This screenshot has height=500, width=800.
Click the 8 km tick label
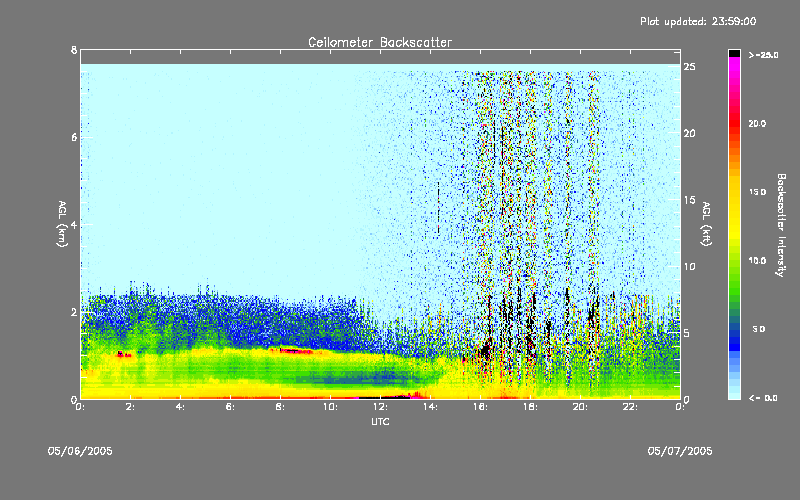point(74,50)
